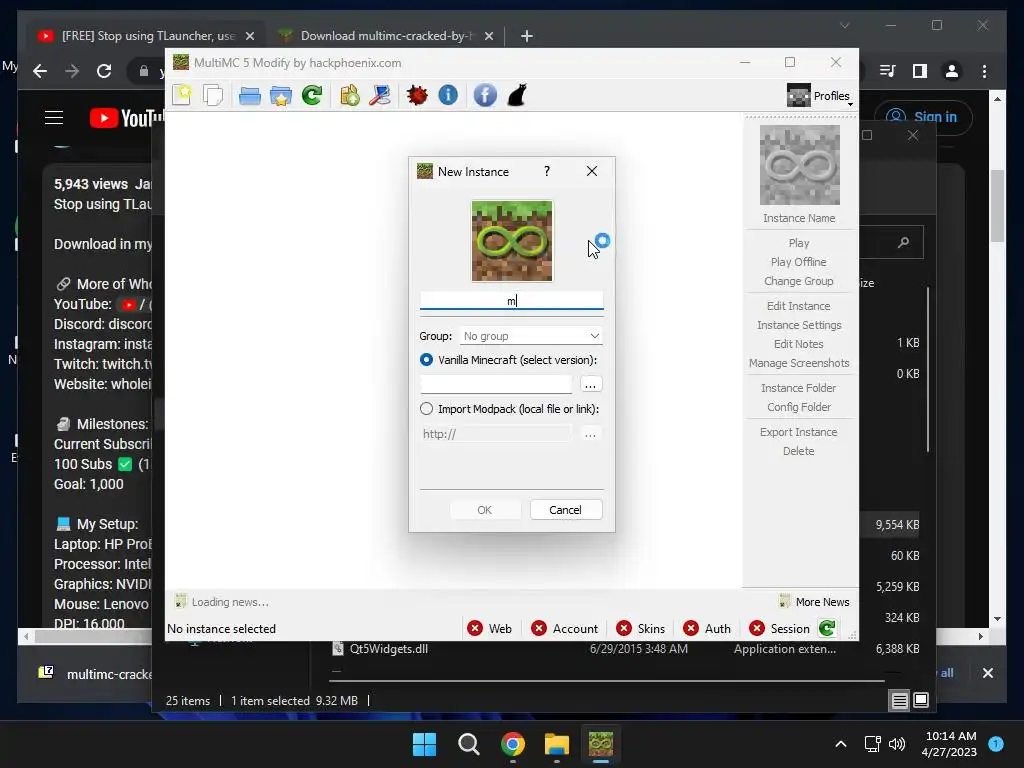This screenshot has height=768, width=1024.
Task: Click Play in the instance panel
Action: [799, 243]
